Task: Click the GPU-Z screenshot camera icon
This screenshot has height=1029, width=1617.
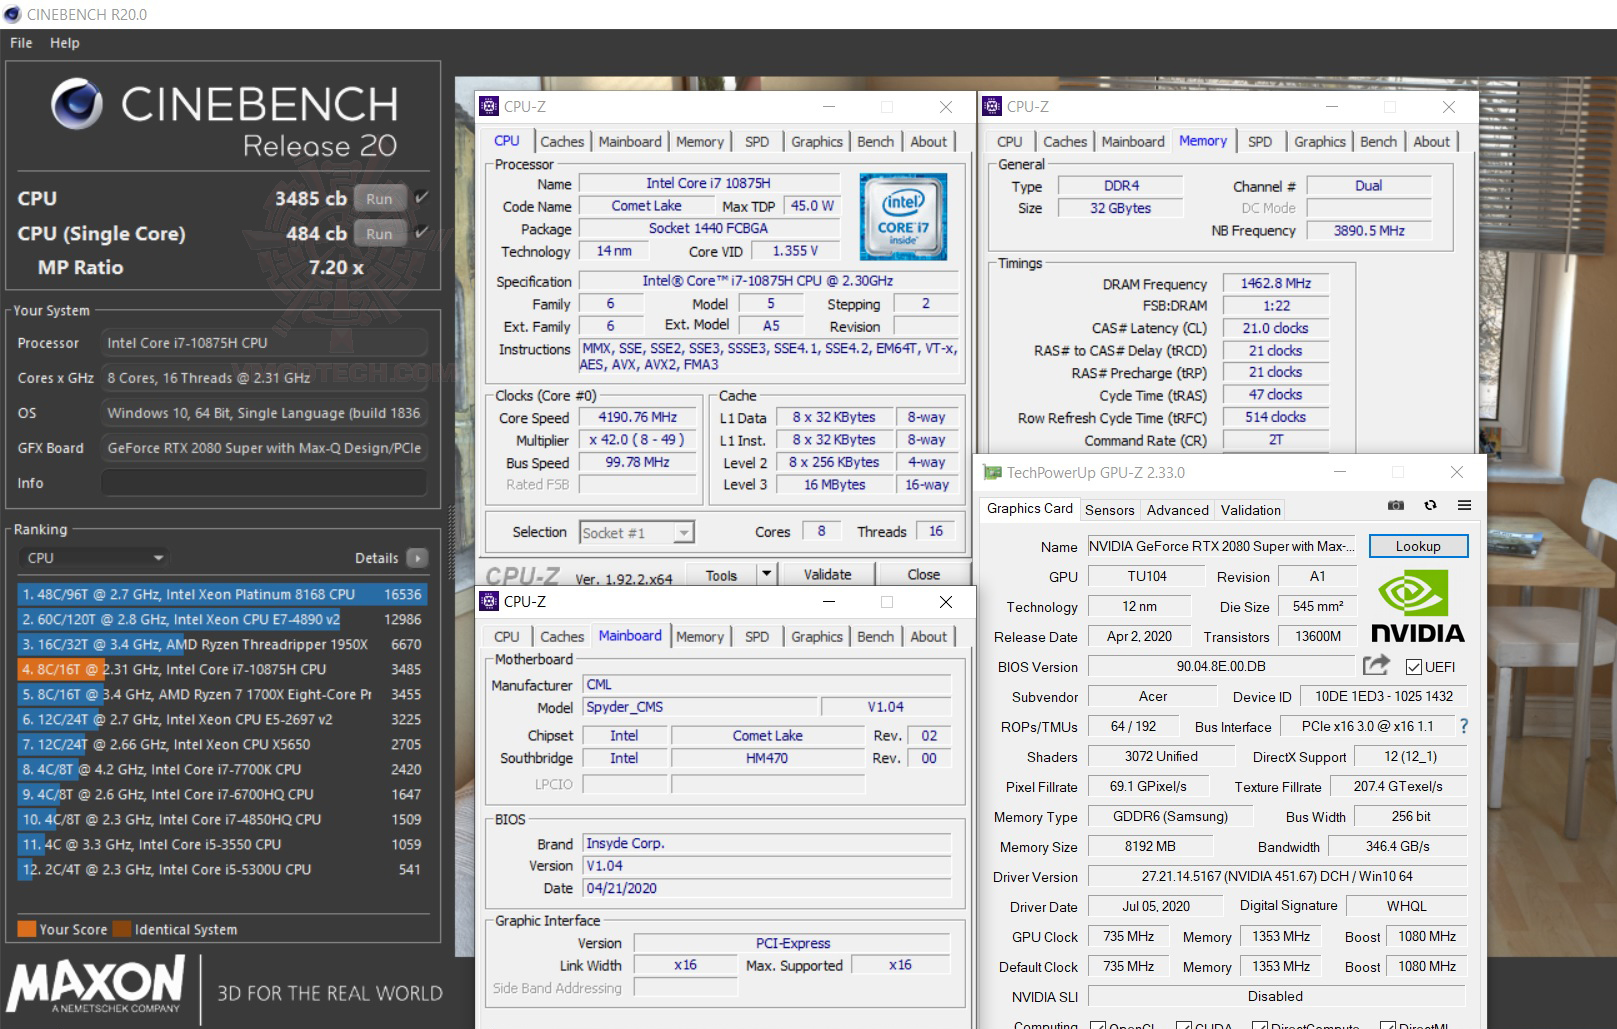Action: pos(1396,506)
